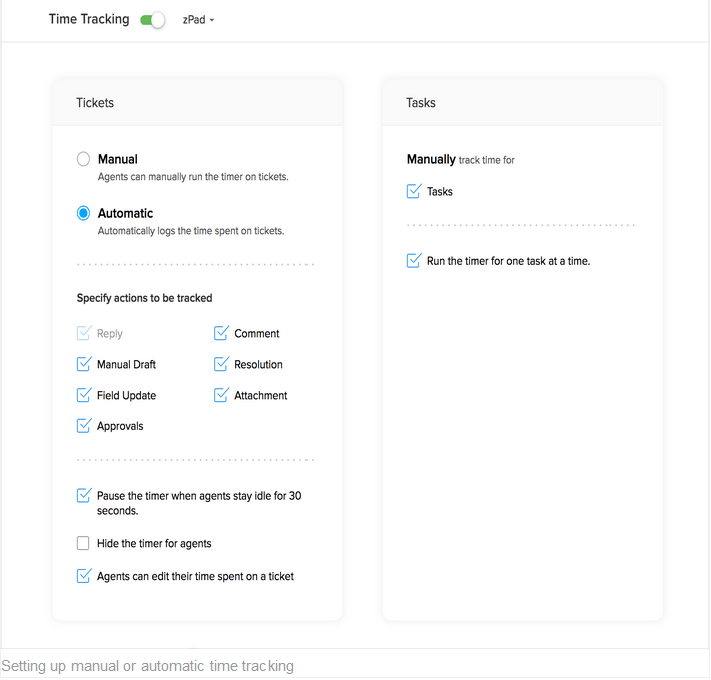This screenshot has height=680, width=711.
Task: Uncheck the Approvals checkbox
Action: [x=84, y=427]
